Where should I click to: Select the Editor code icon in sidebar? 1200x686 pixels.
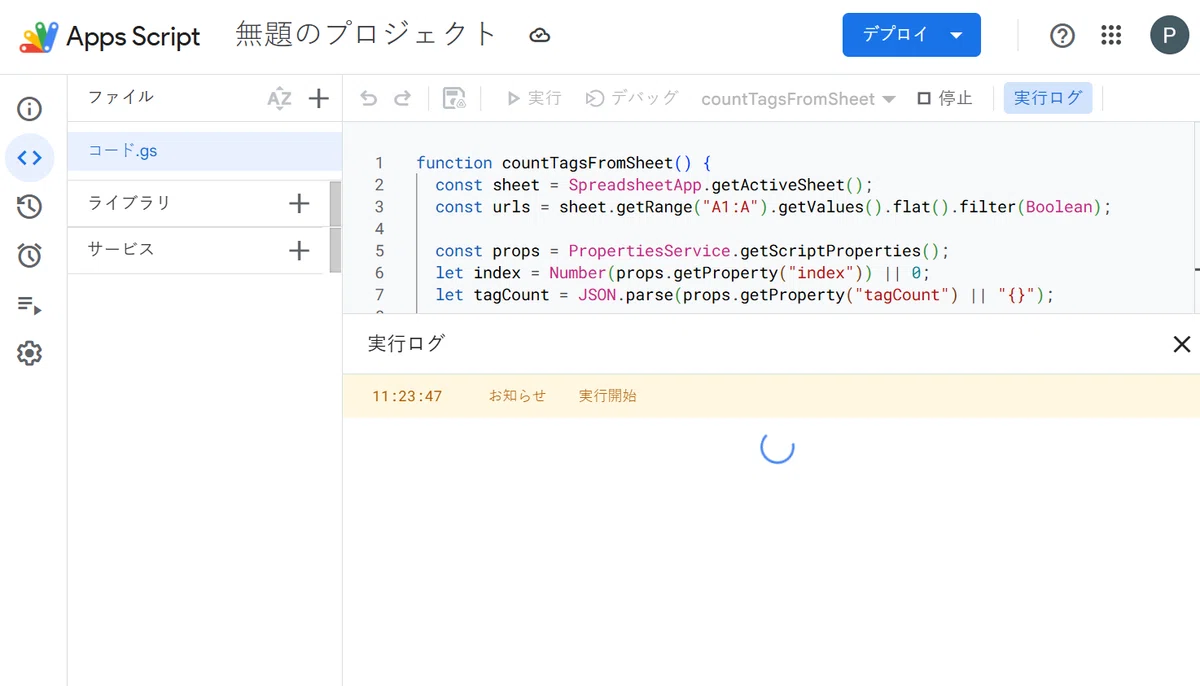pyautogui.click(x=30, y=158)
